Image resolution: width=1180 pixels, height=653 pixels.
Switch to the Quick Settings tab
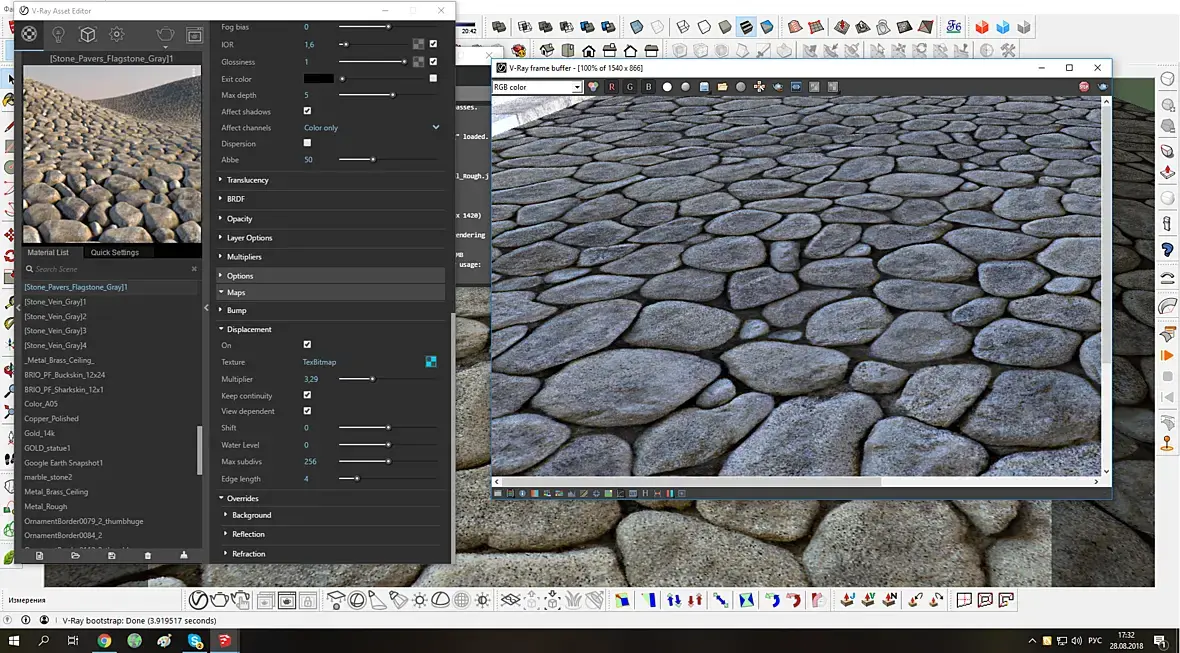click(115, 252)
